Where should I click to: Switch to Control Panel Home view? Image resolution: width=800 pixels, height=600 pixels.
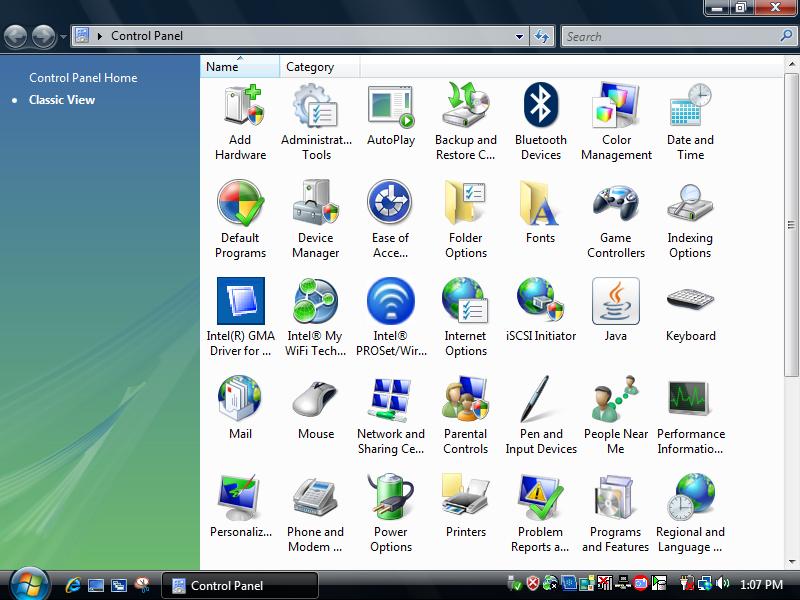[83, 78]
